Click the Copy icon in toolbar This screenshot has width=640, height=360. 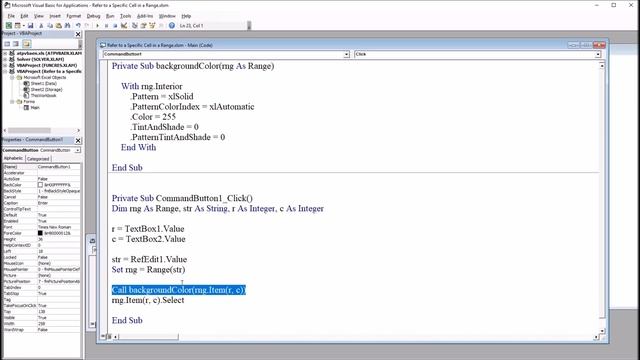coord(50,25)
